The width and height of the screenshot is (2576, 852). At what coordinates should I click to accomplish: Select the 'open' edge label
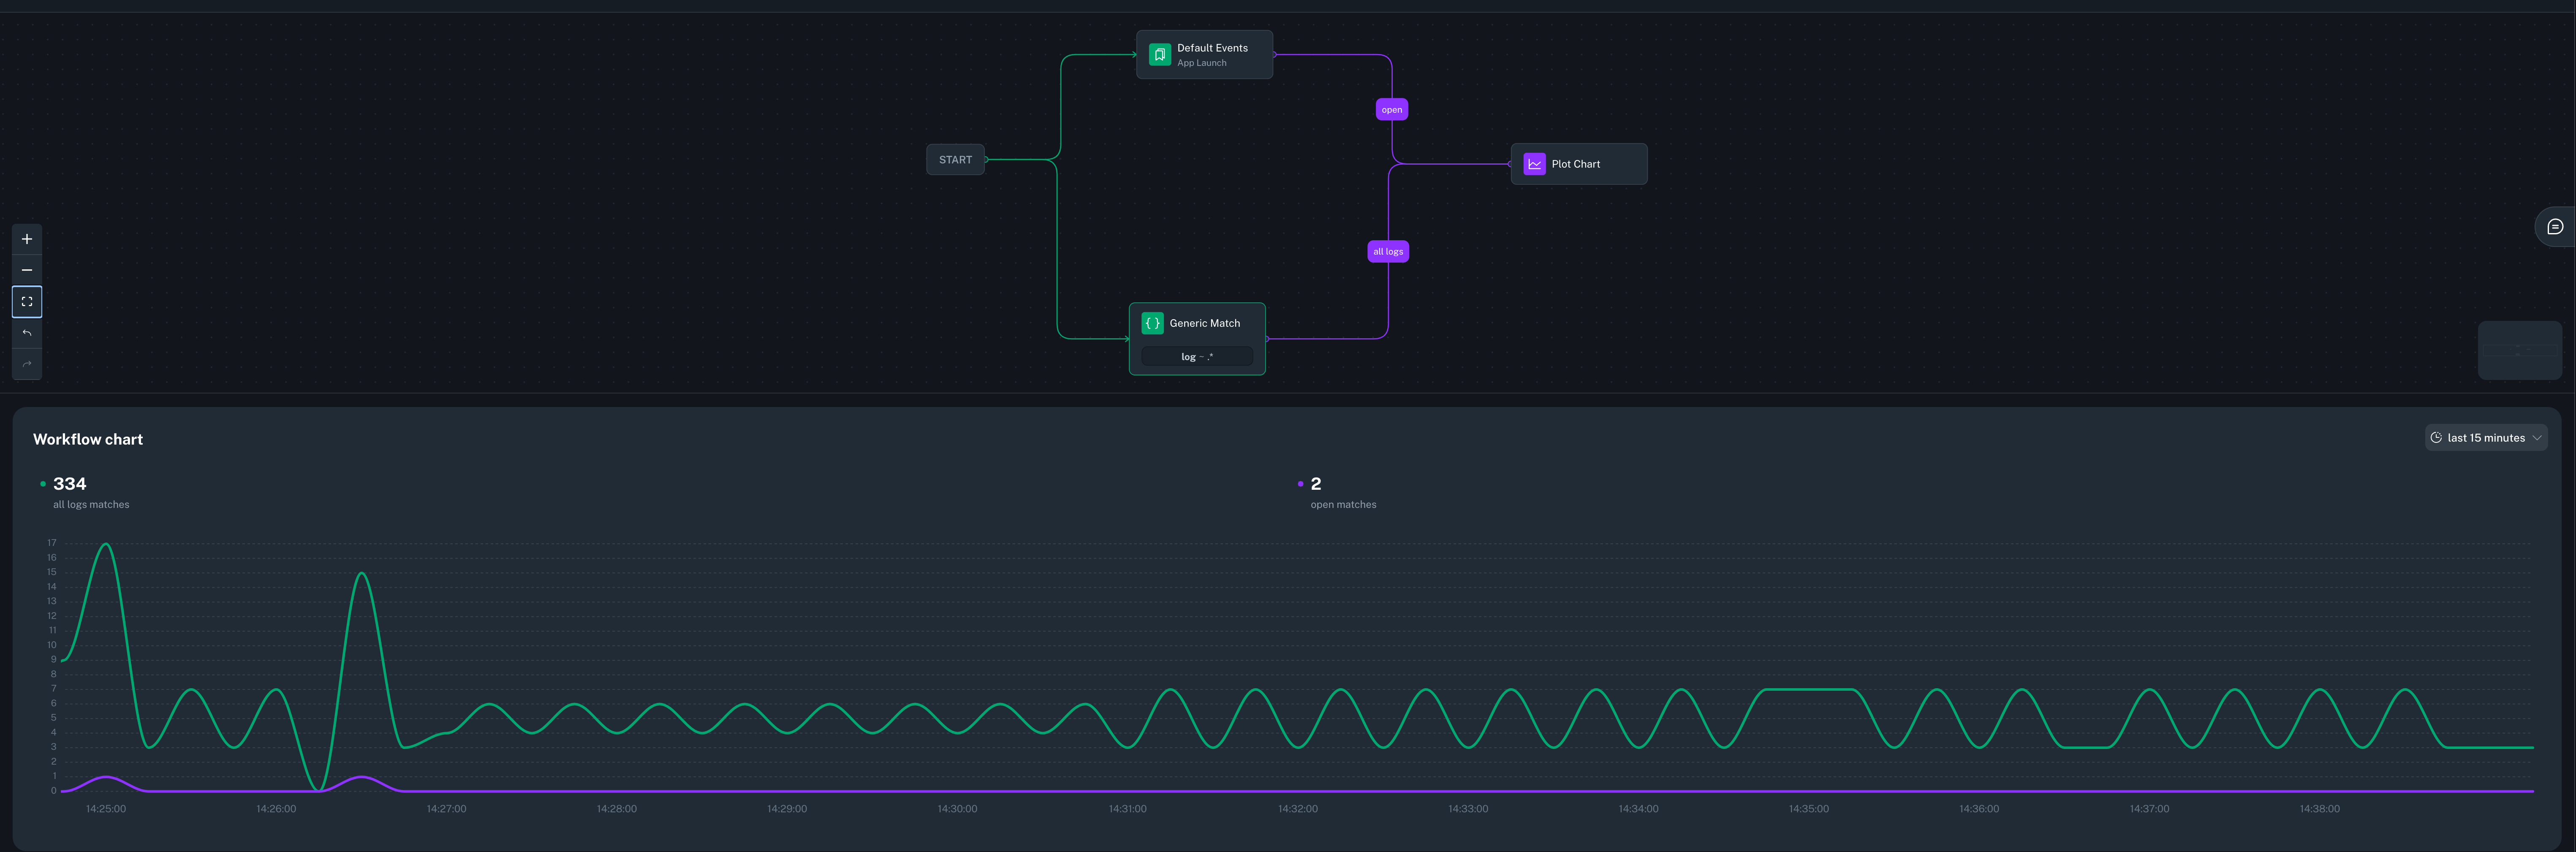coord(1391,108)
